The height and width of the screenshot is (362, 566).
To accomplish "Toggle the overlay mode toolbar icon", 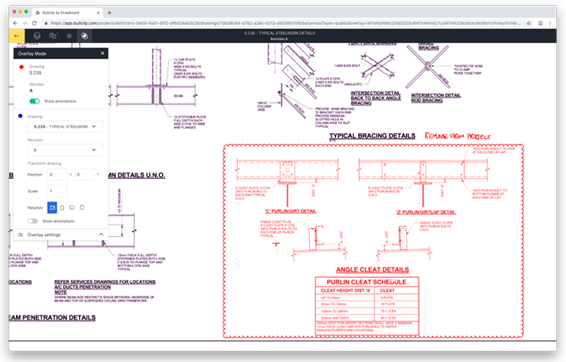I will click(x=84, y=36).
